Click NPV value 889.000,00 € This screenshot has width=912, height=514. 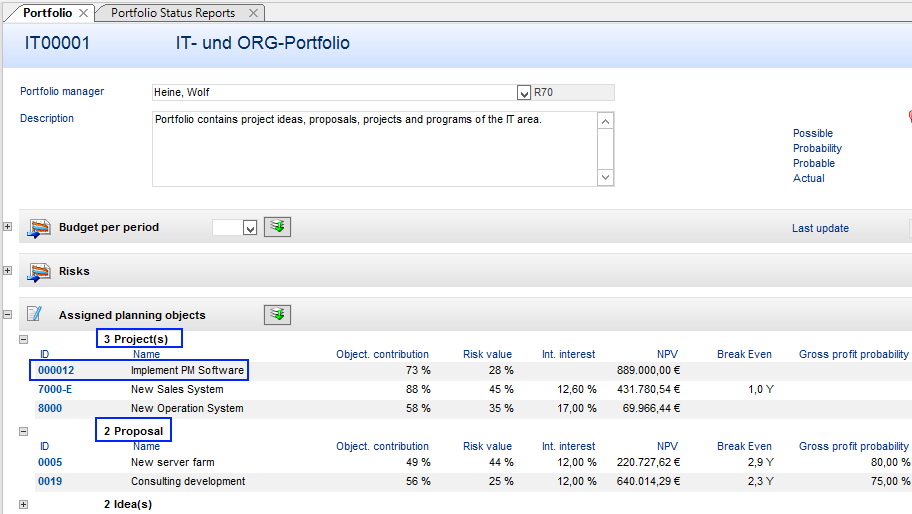(x=649, y=370)
